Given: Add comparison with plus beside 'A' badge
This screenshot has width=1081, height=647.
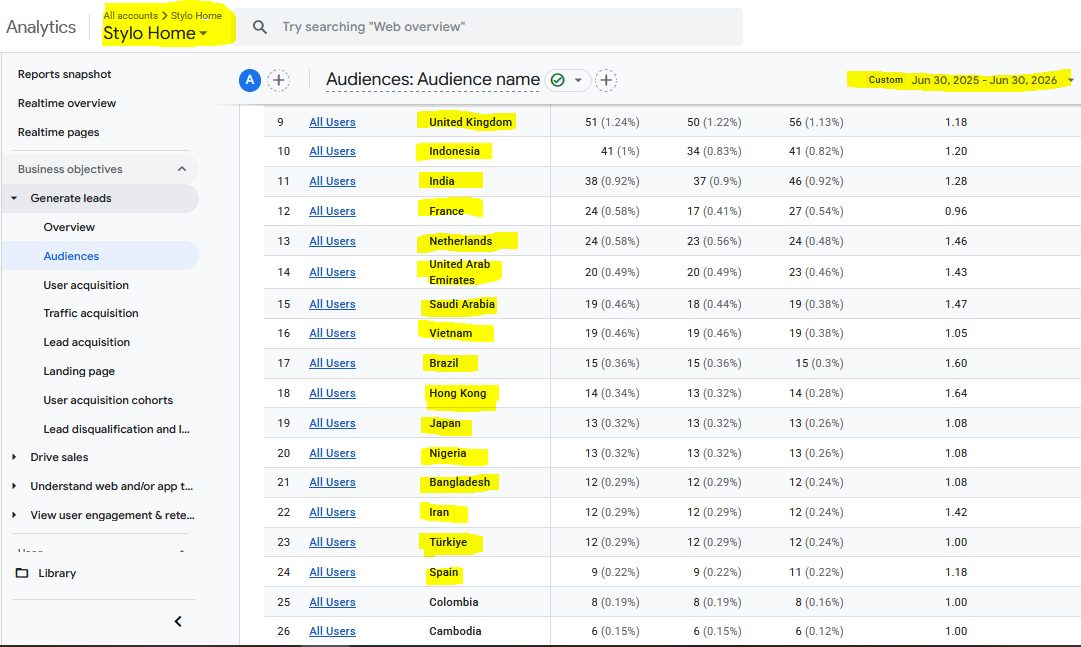Looking at the screenshot, I should (x=279, y=80).
